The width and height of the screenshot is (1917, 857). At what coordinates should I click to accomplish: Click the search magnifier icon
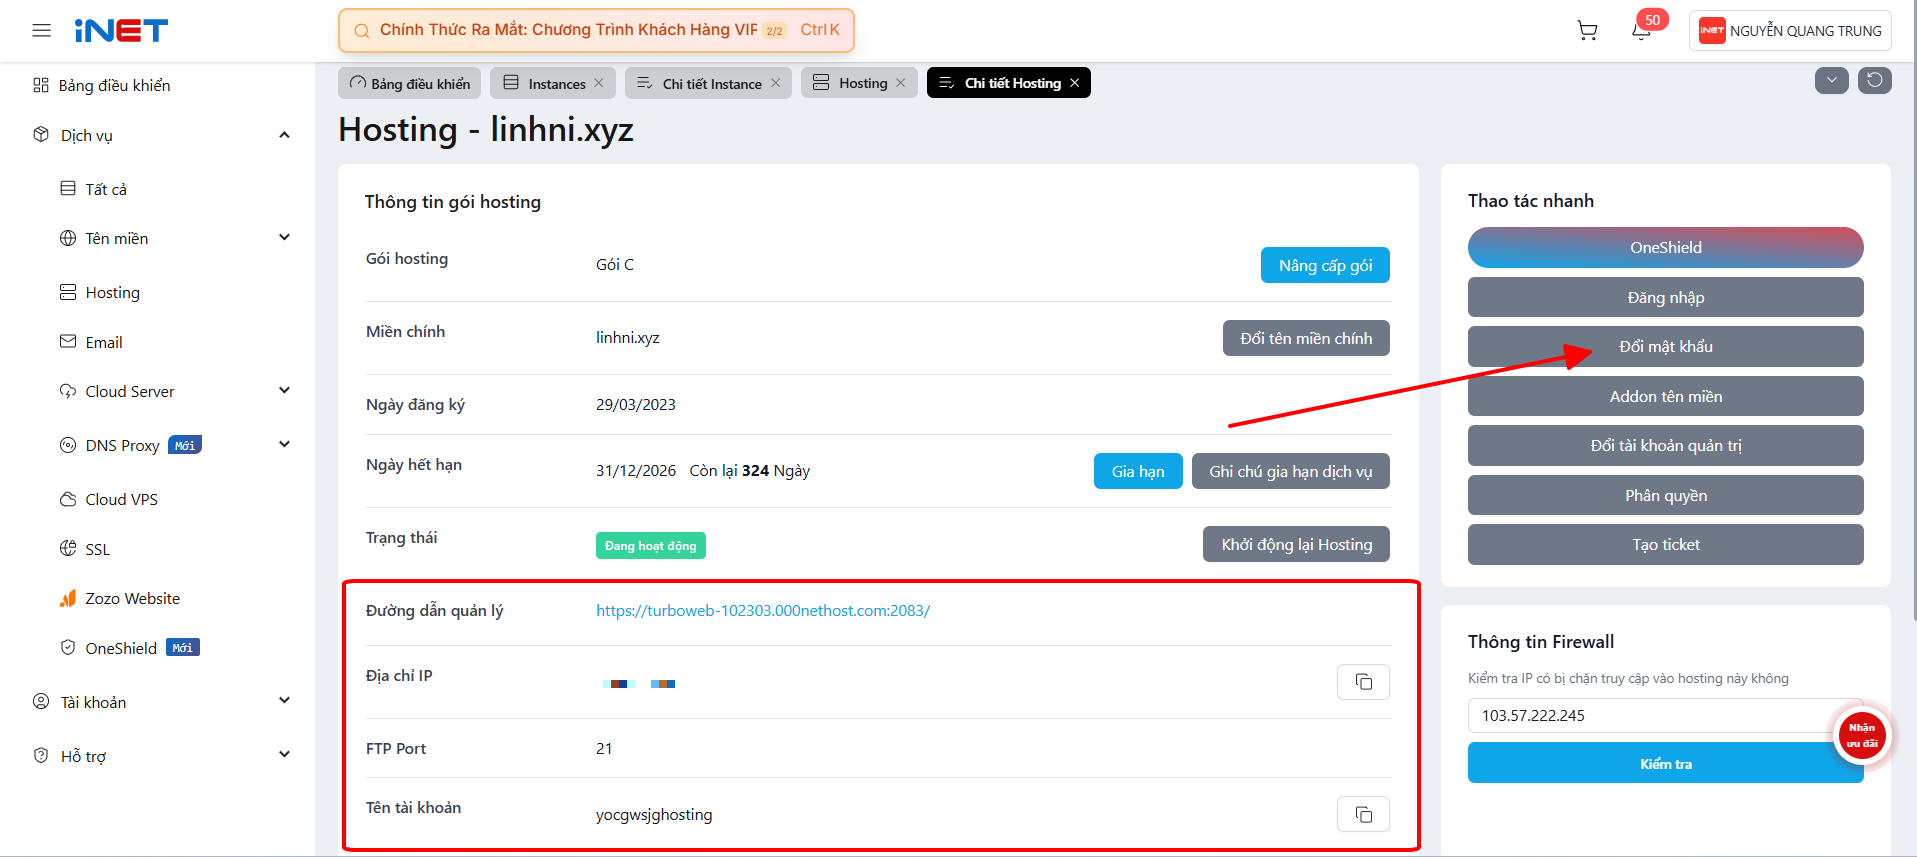pos(362,31)
